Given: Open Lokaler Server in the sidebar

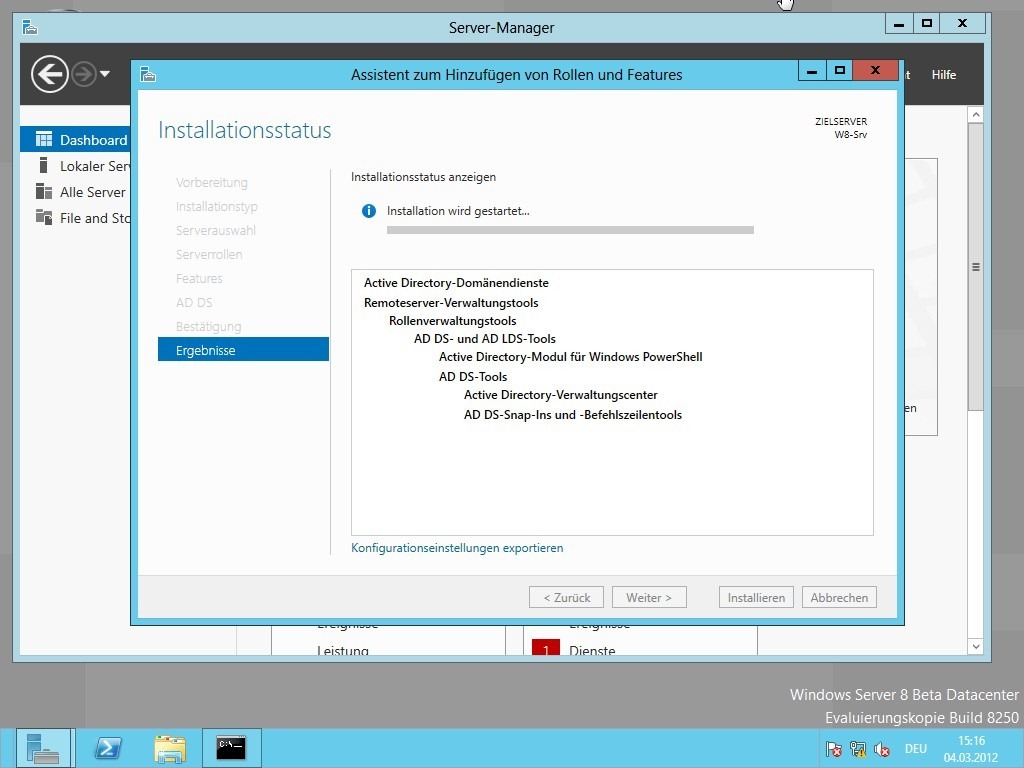Looking at the screenshot, I should pos(75,166).
